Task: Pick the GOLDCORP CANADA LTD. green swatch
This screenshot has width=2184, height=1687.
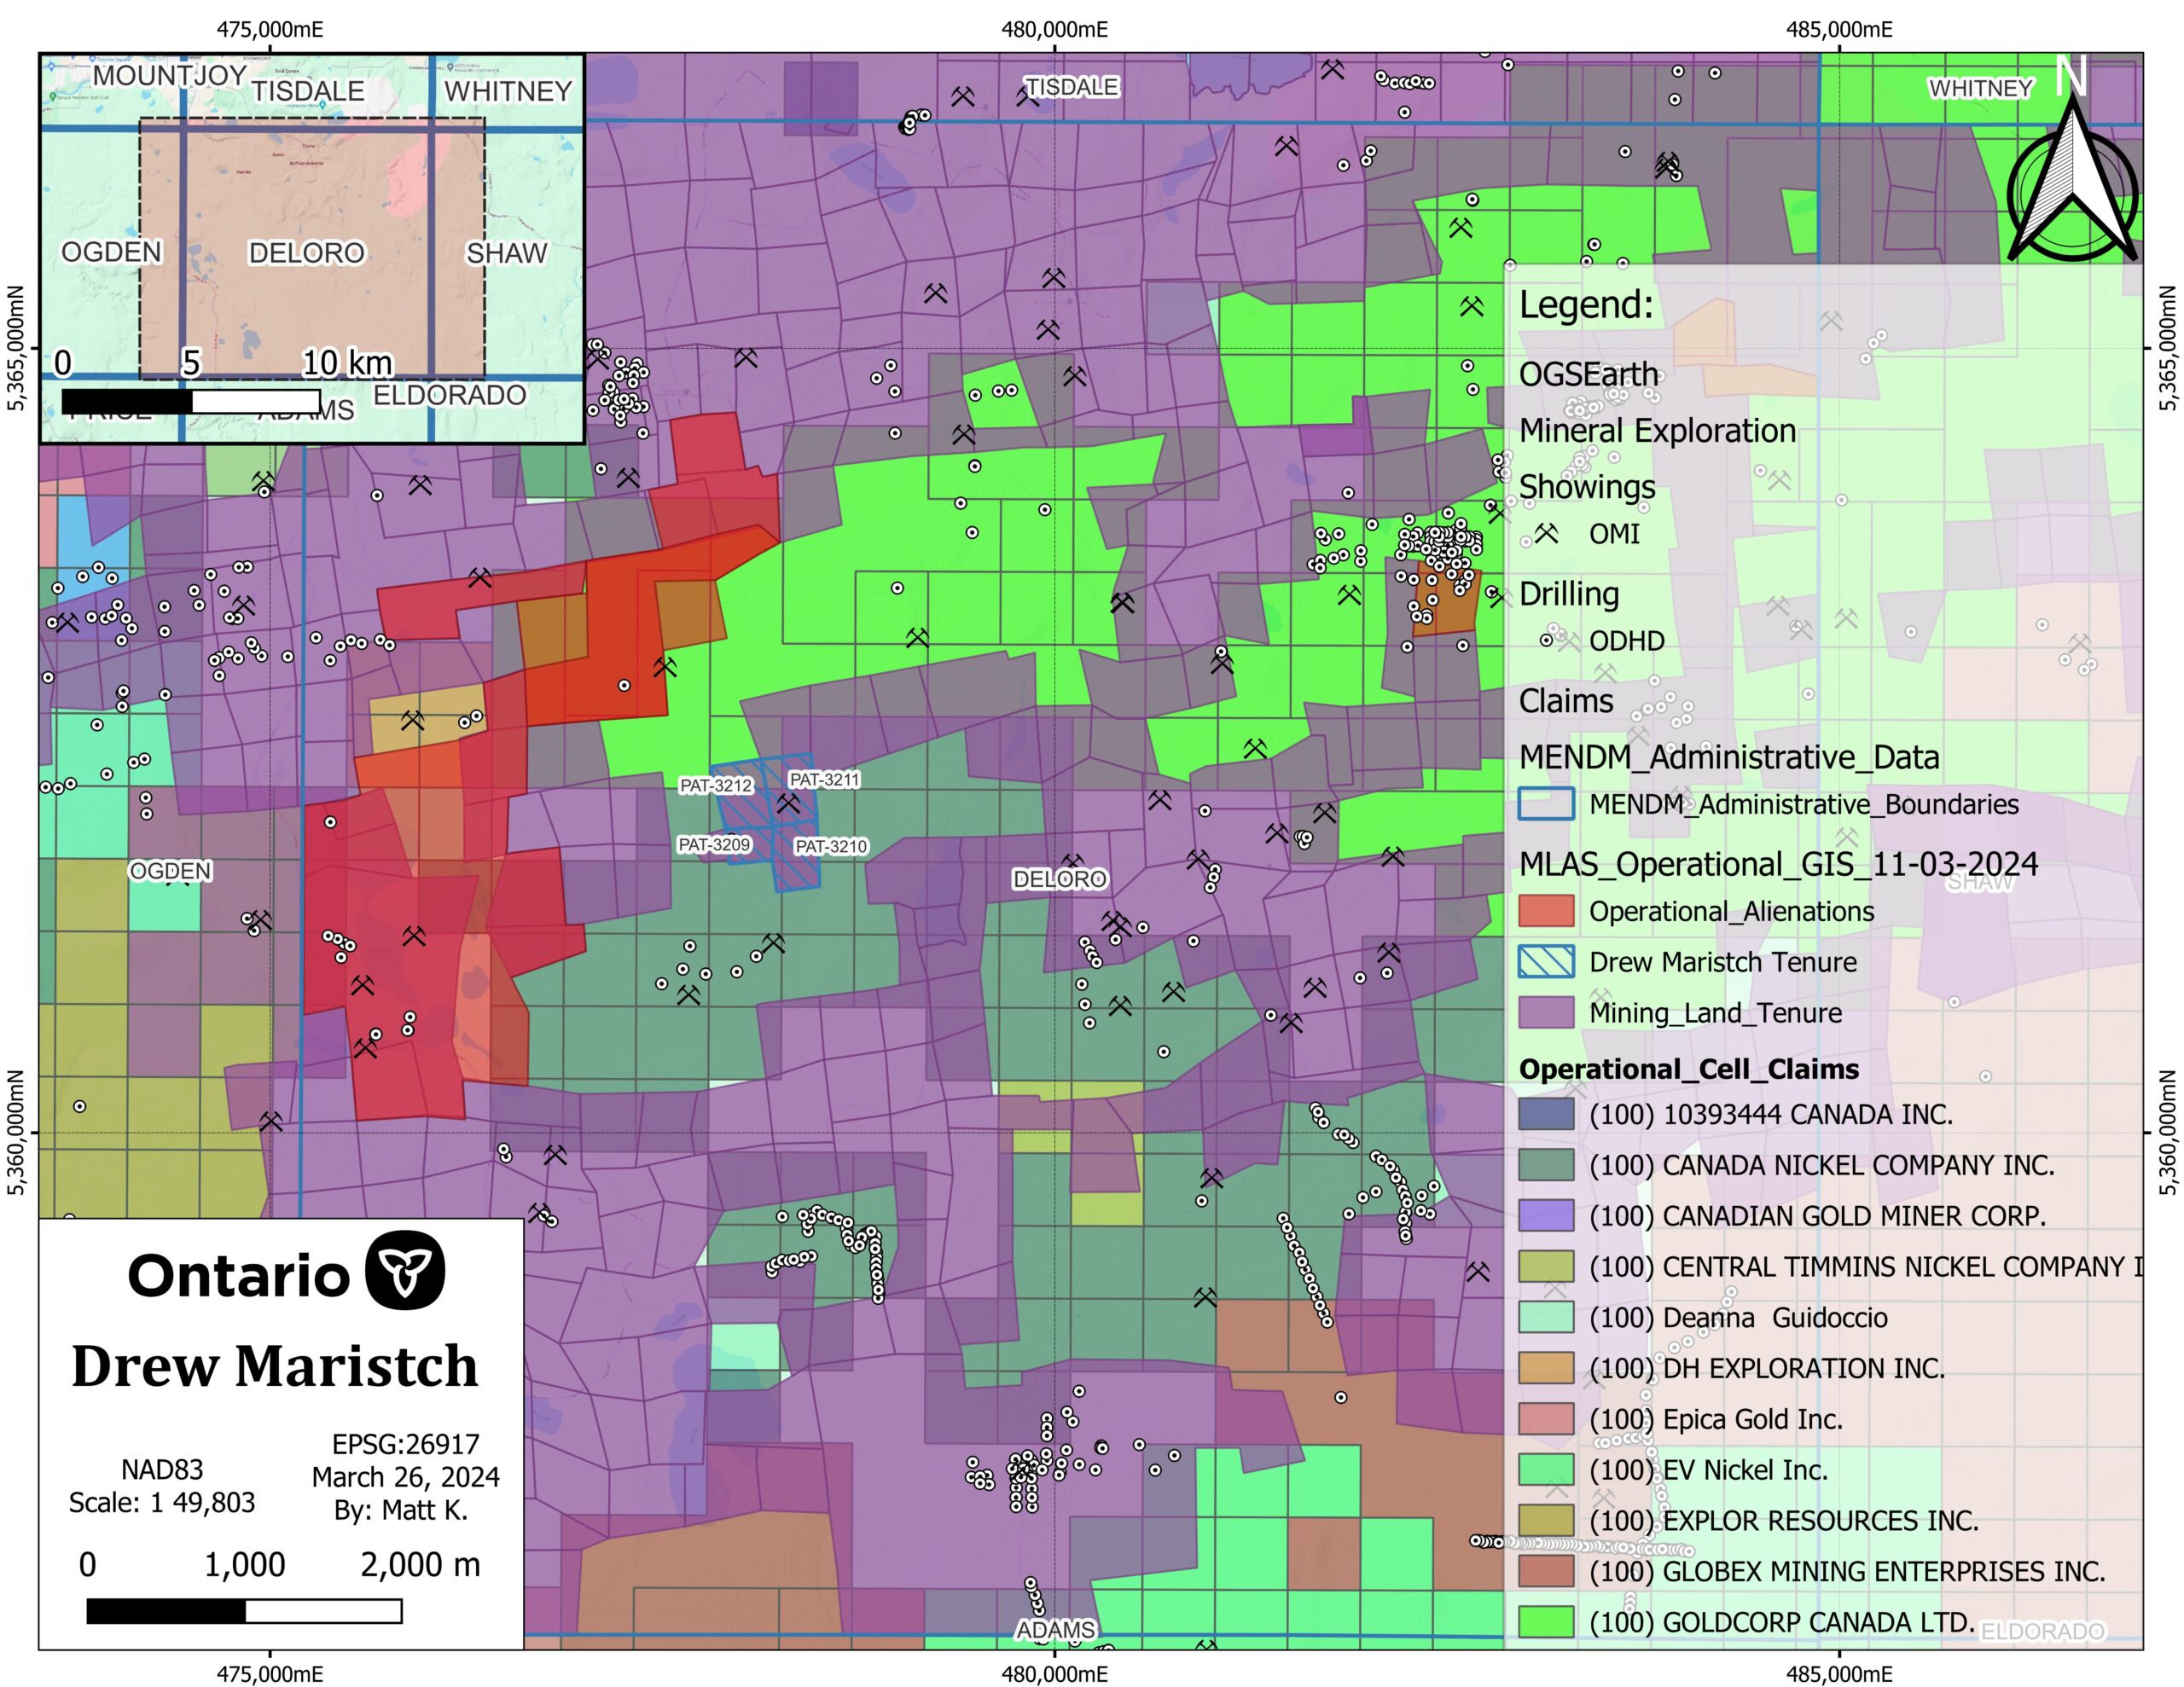Action: point(1546,1622)
